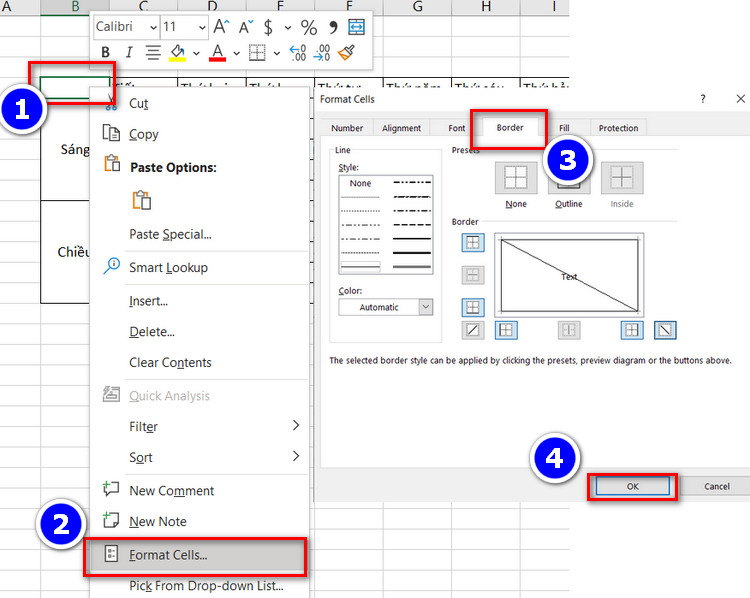
Task: Choose Insert from context menu
Action: 148,301
